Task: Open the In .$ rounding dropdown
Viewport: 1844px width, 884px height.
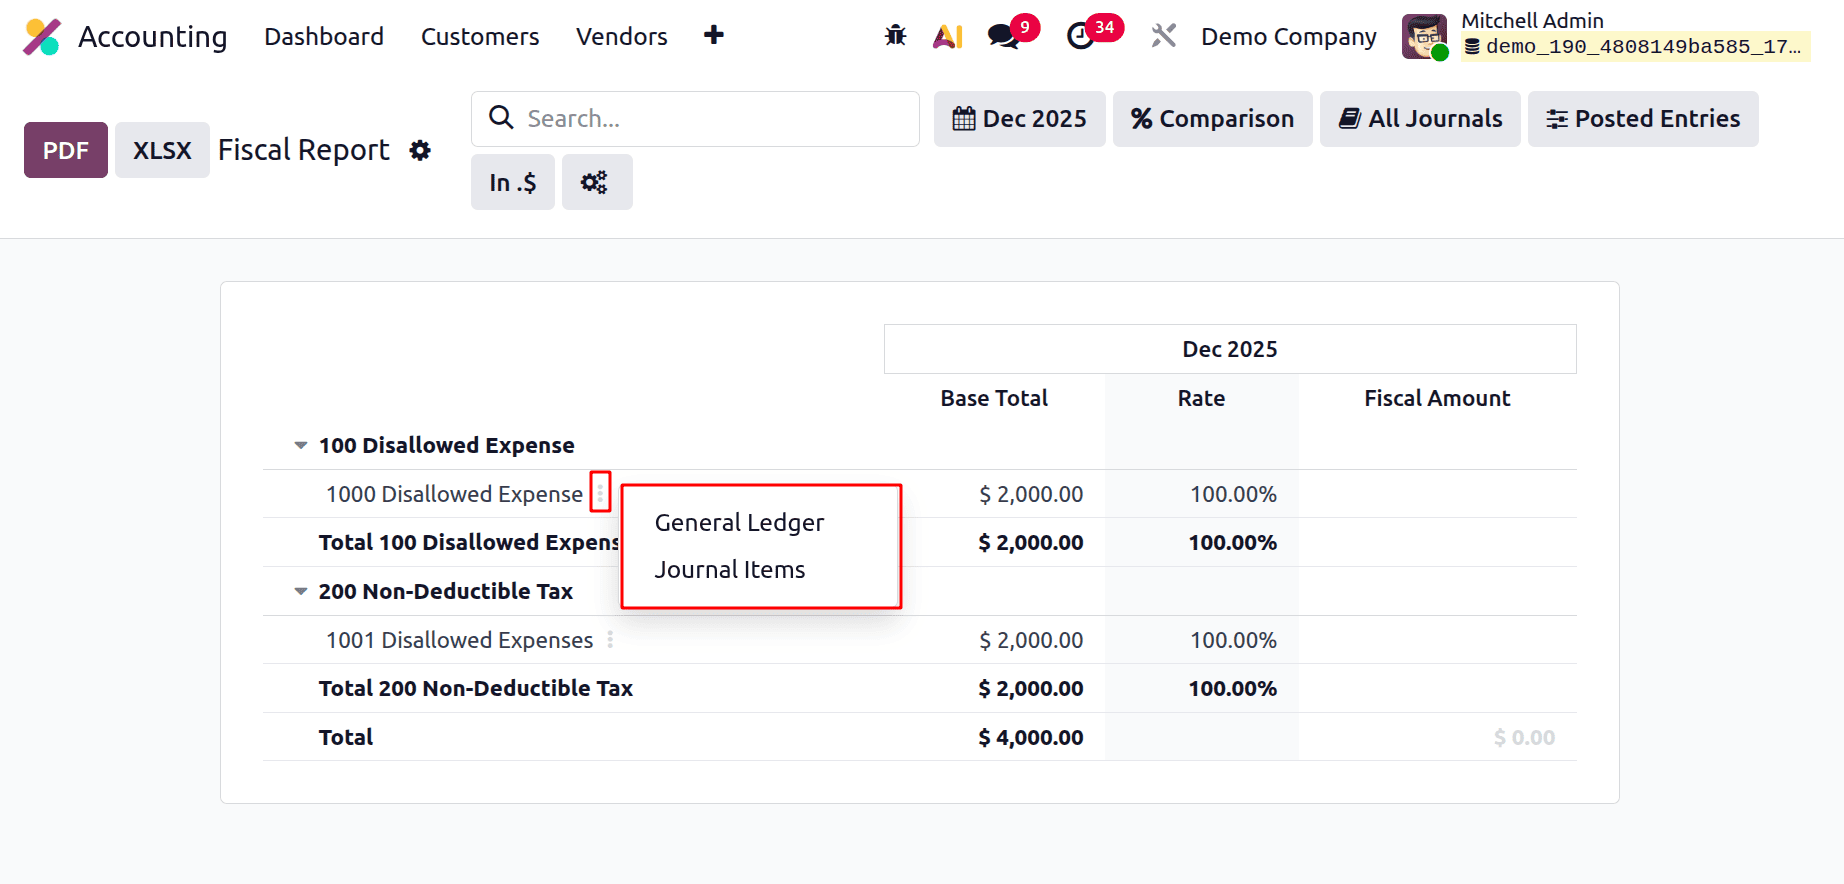Action: [x=513, y=182]
